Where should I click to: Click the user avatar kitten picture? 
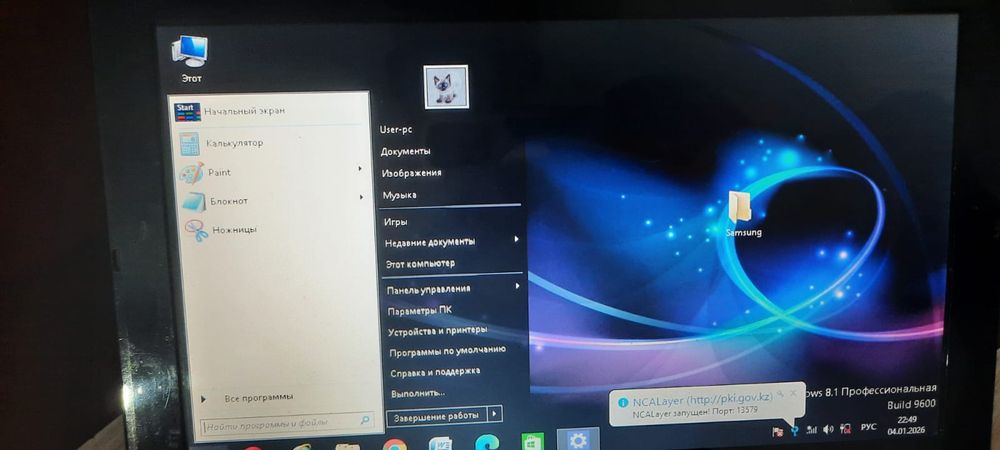(446, 86)
